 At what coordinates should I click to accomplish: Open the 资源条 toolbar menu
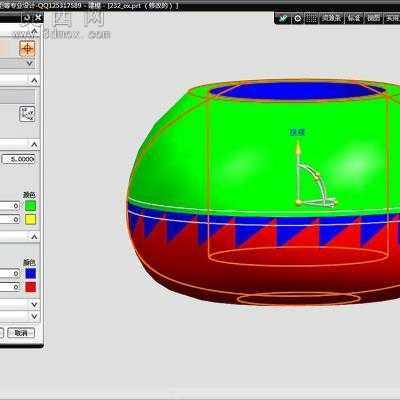(x=332, y=18)
